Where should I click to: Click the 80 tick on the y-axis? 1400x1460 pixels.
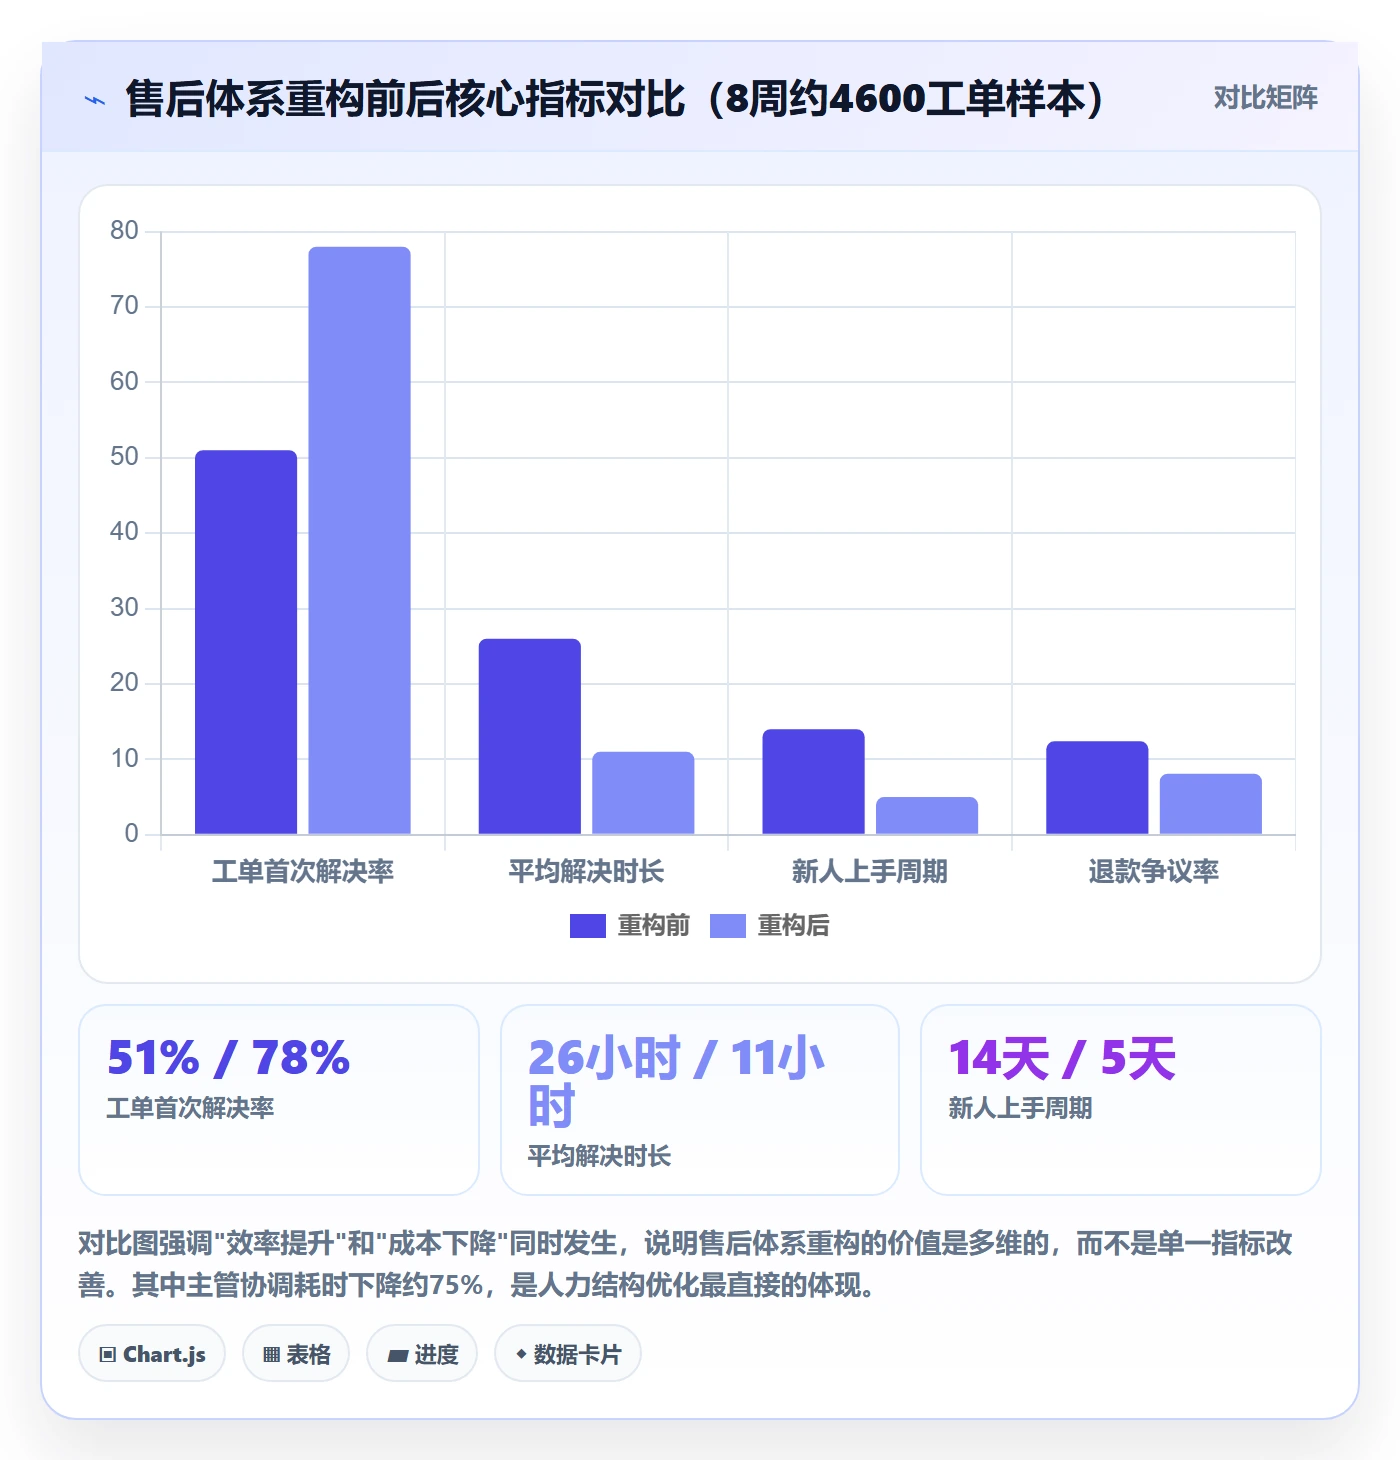(124, 231)
